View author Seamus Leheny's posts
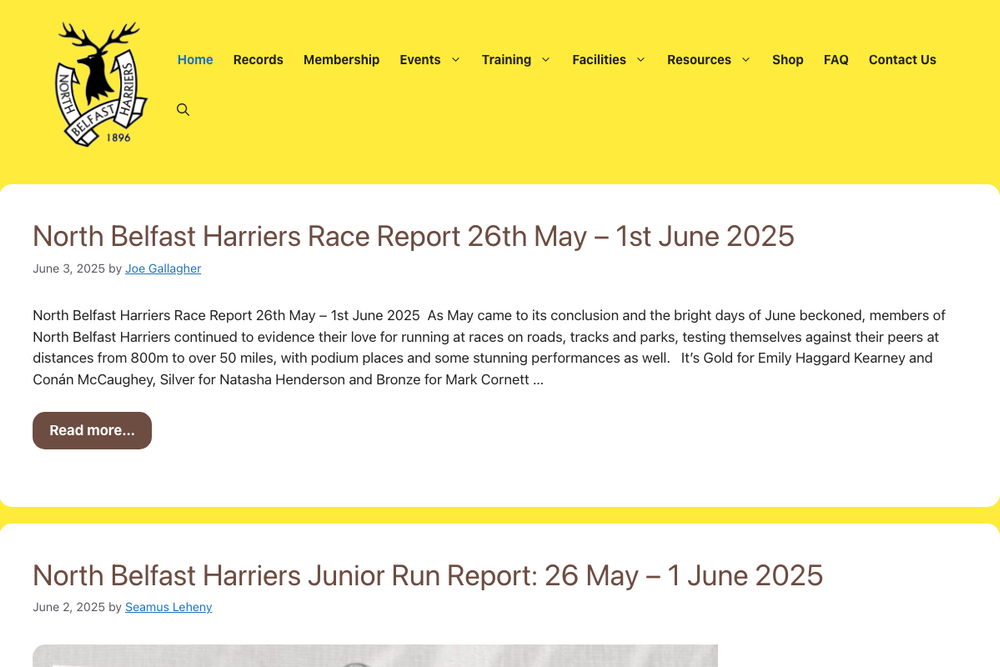 click(x=168, y=607)
